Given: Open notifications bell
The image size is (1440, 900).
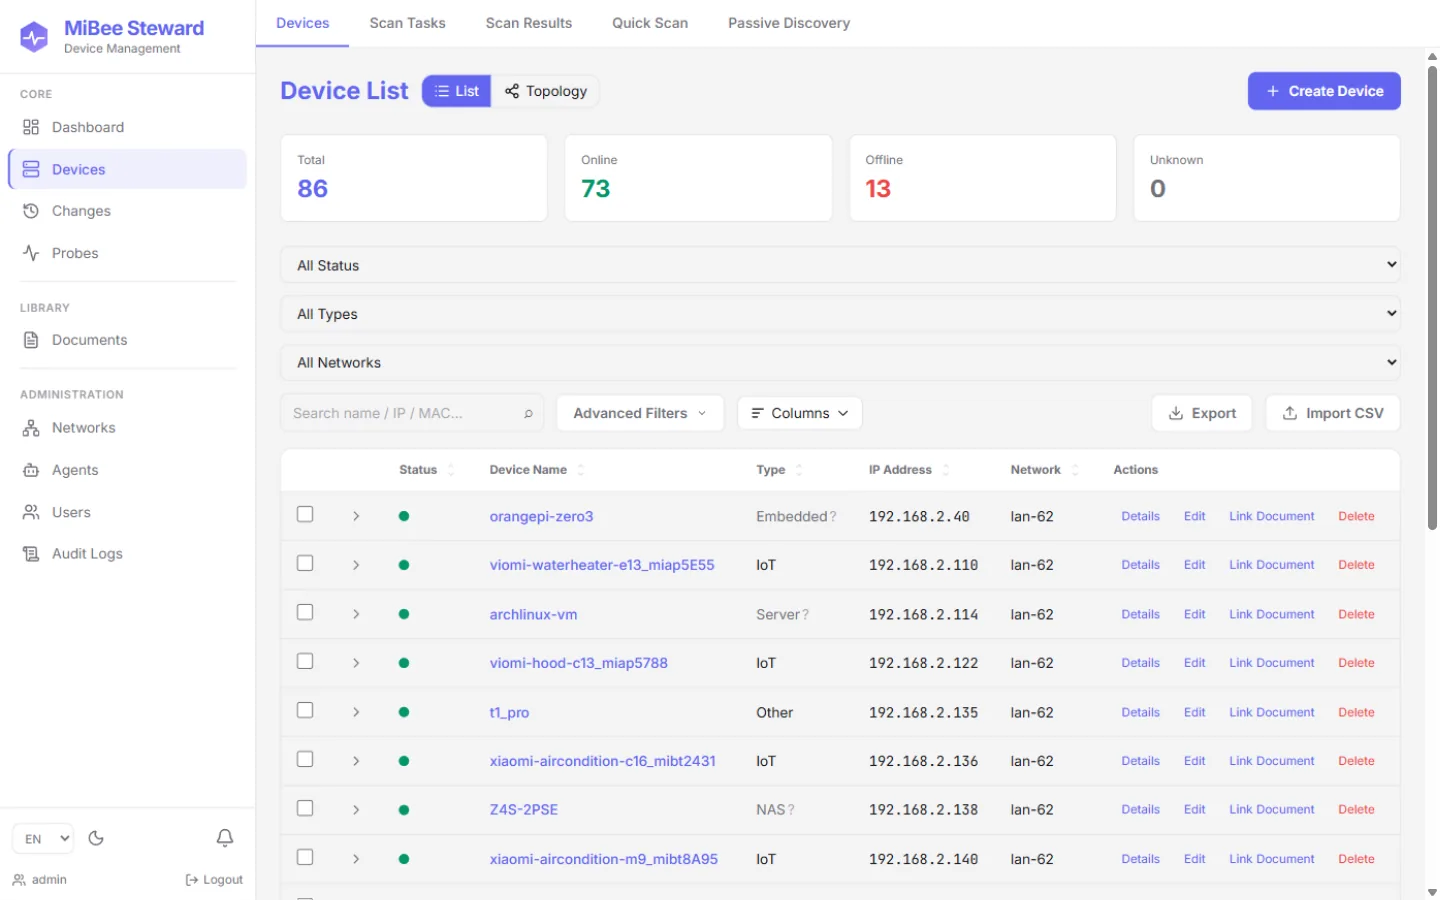Looking at the screenshot, I should pyautogui.click(x=225, y=838).
